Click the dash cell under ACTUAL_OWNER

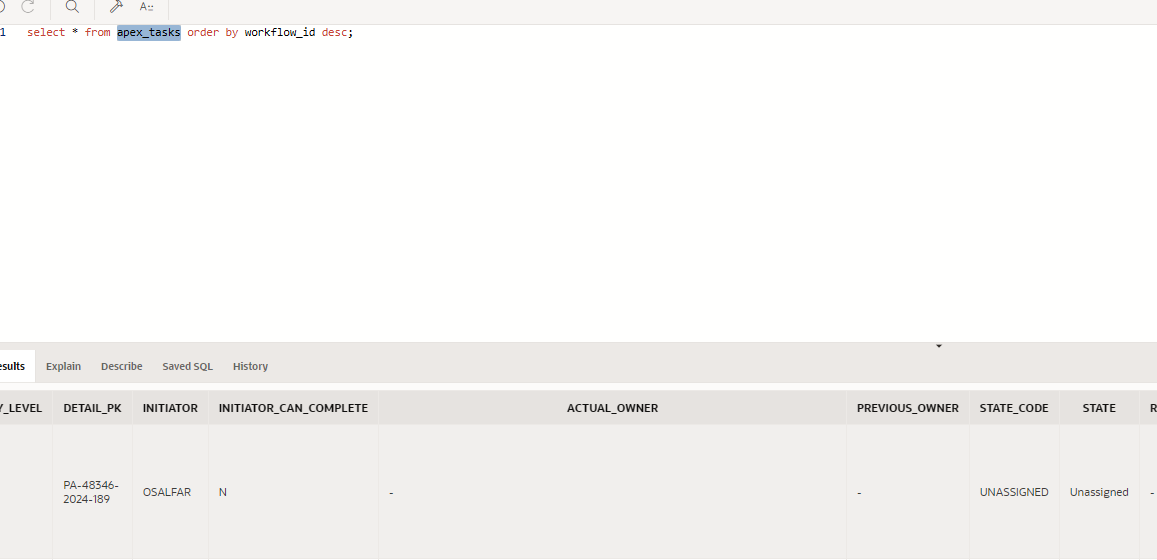click(612, 492)
